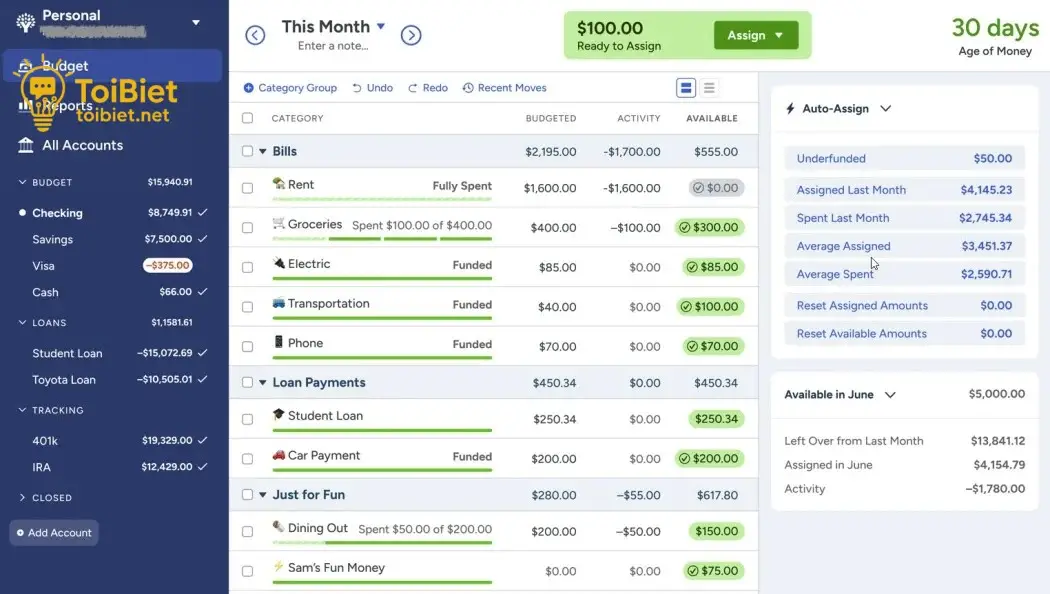Collapse the Auto-Assign panel chevron
1050x594 pixels.
(x=885, y=108)
